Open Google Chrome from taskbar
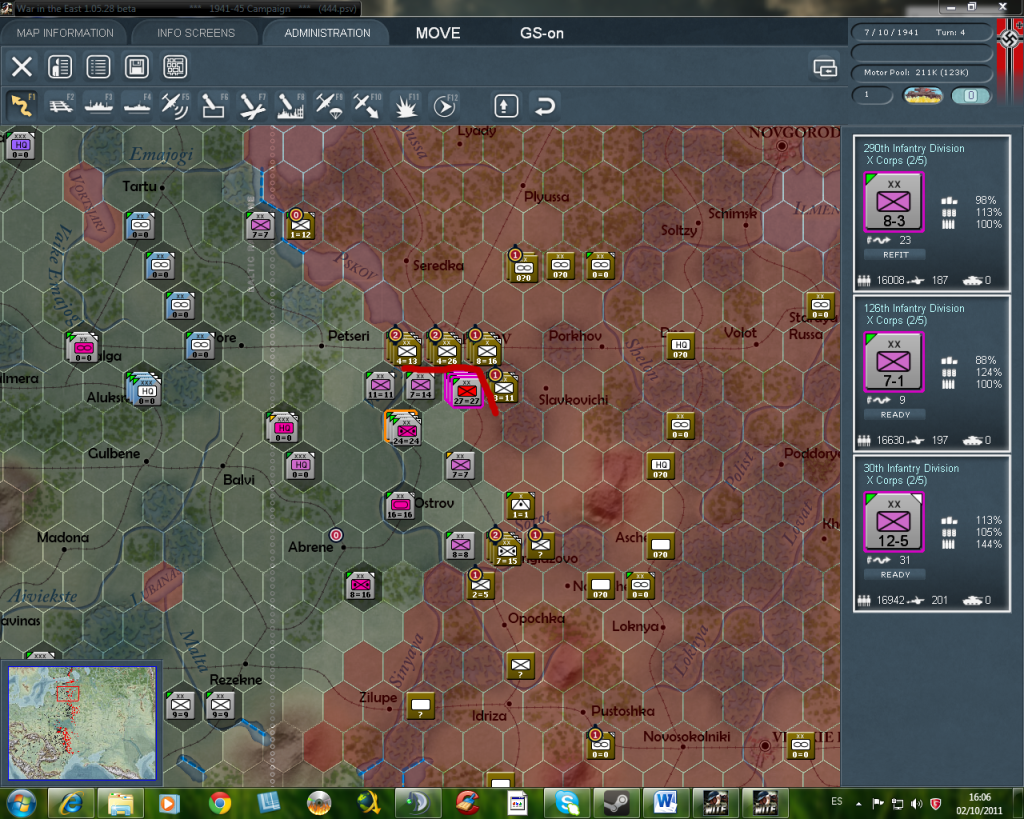 click(x=219, y=803)
